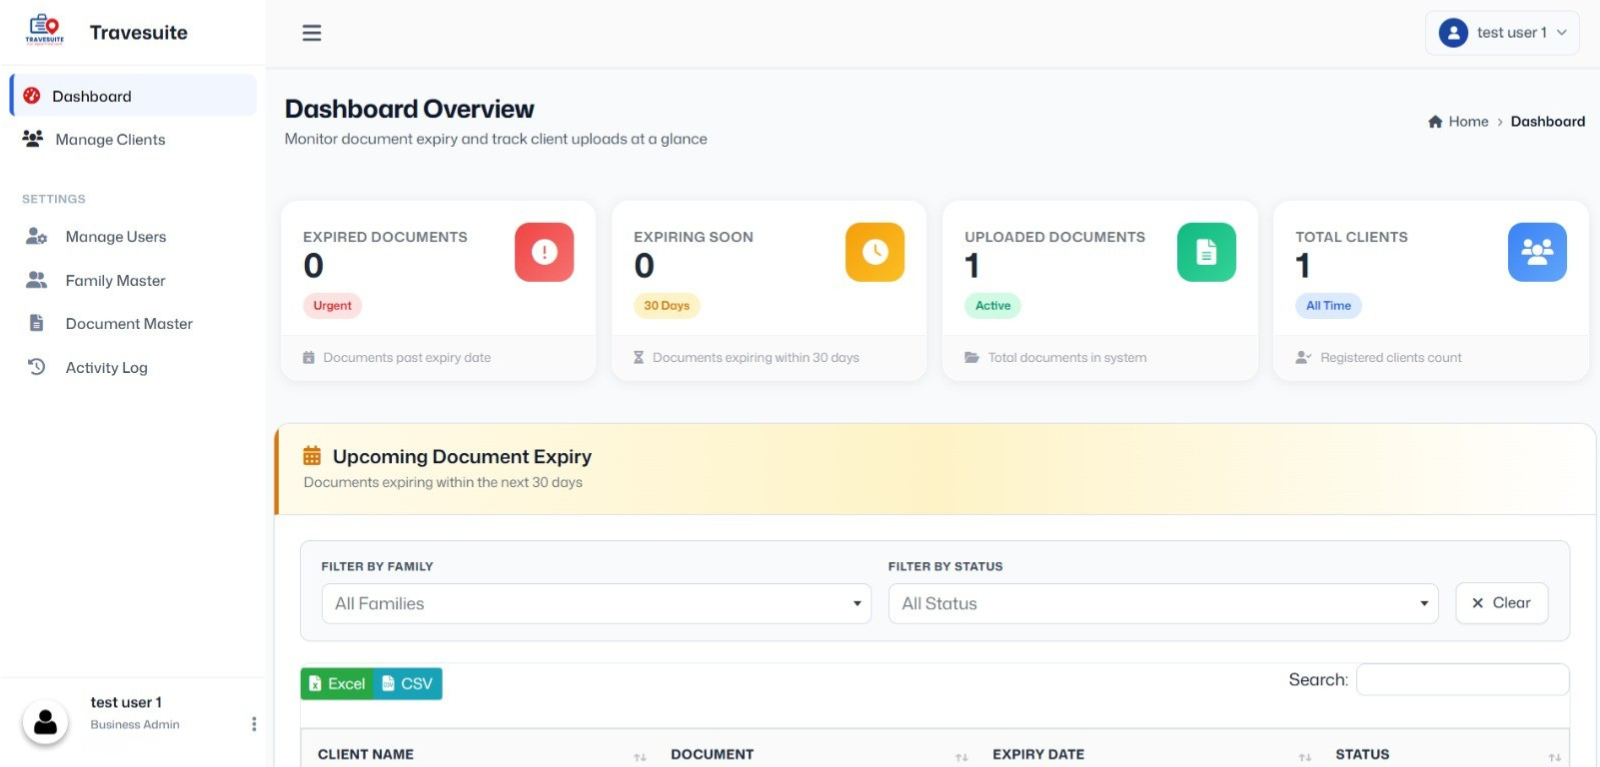
Task: Sort by Status column
Action: [x=1445, y=755]
